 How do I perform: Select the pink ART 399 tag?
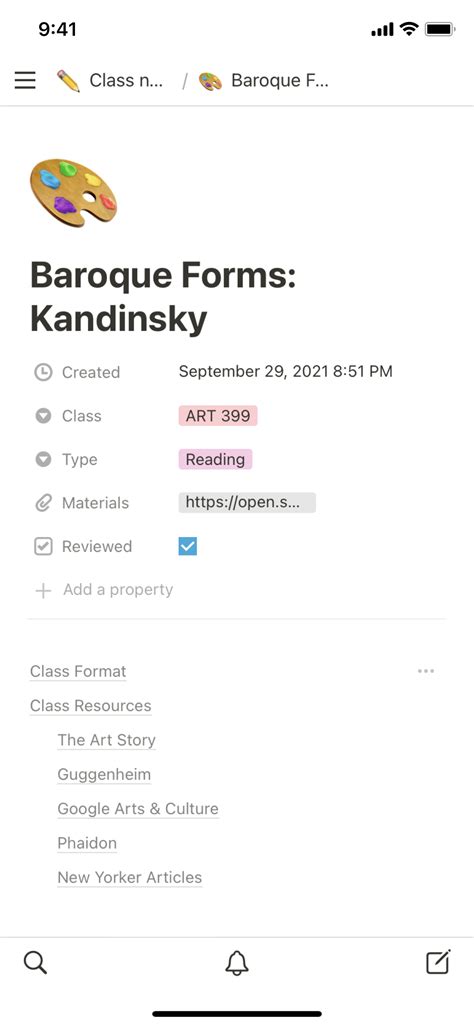[218, 416]
